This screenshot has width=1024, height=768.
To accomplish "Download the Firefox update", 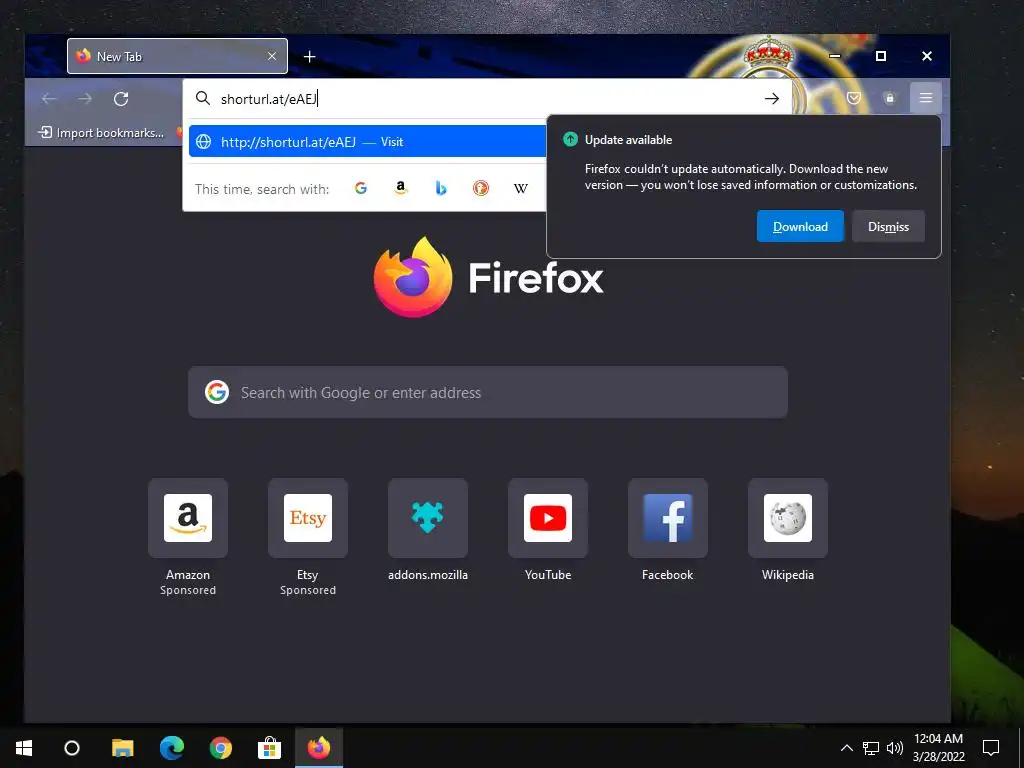I will 800,227.
